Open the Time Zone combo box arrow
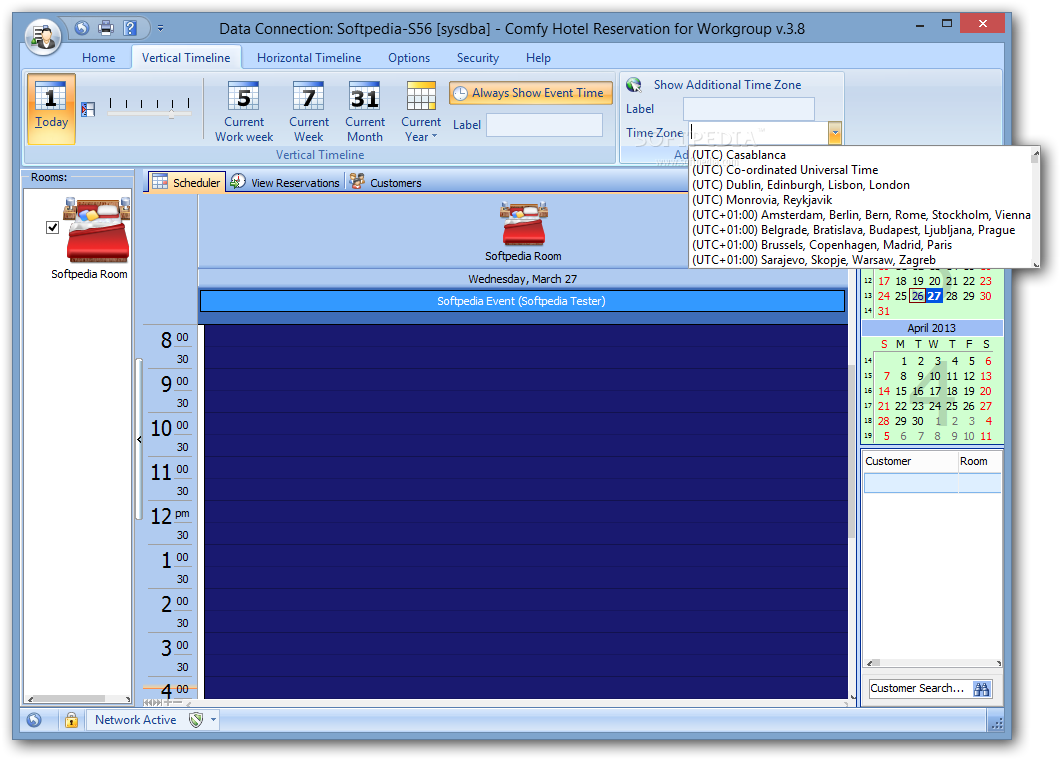This screenshot has height=760, width=1061. 835,133
